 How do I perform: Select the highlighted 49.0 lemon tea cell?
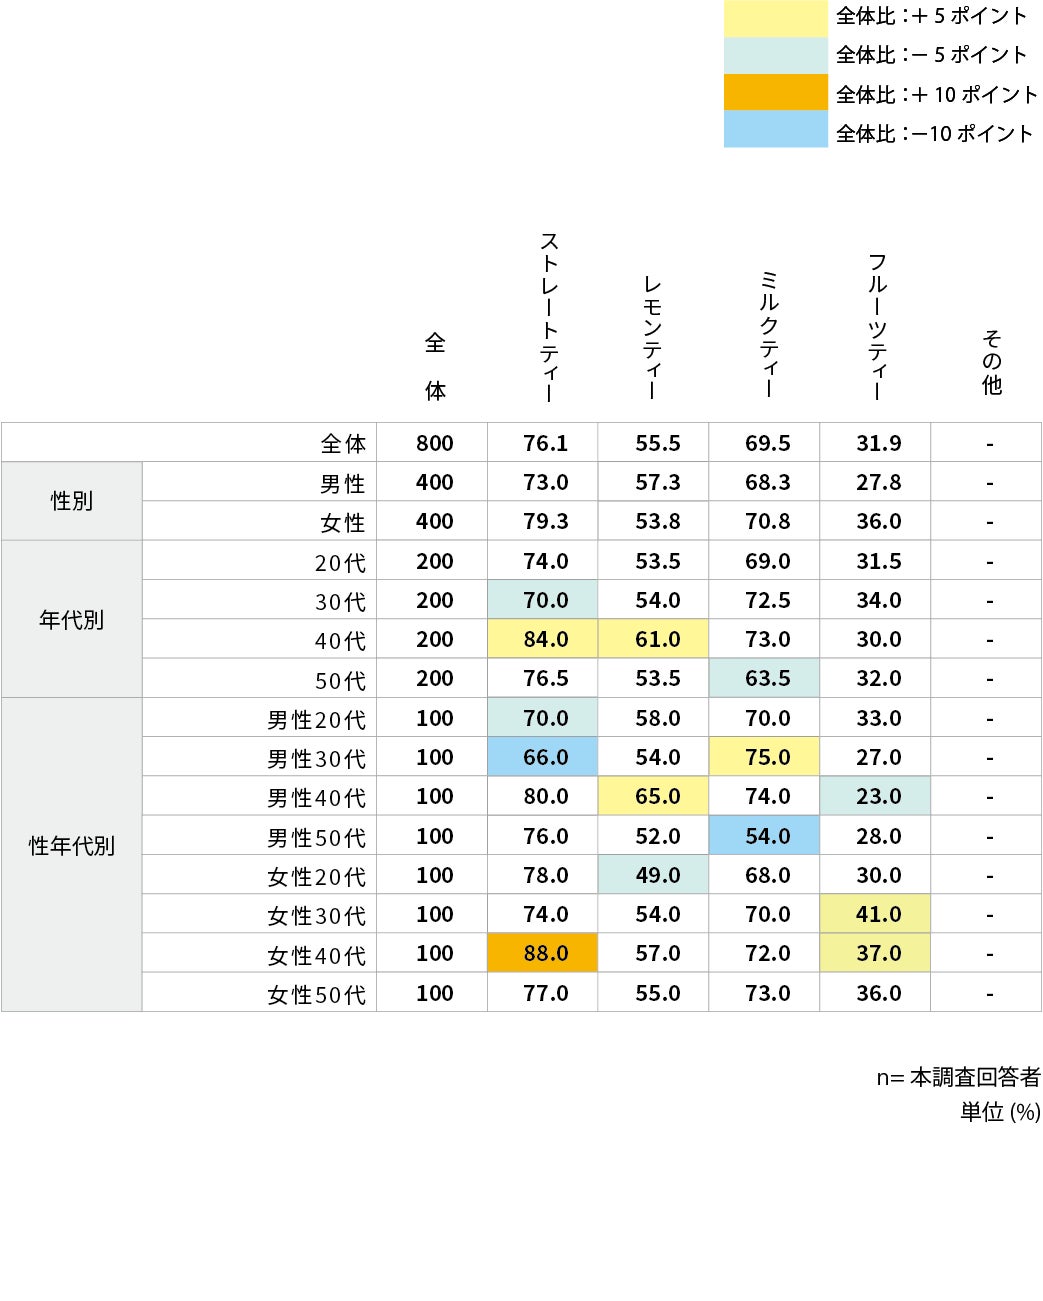(x=654, y=874)
